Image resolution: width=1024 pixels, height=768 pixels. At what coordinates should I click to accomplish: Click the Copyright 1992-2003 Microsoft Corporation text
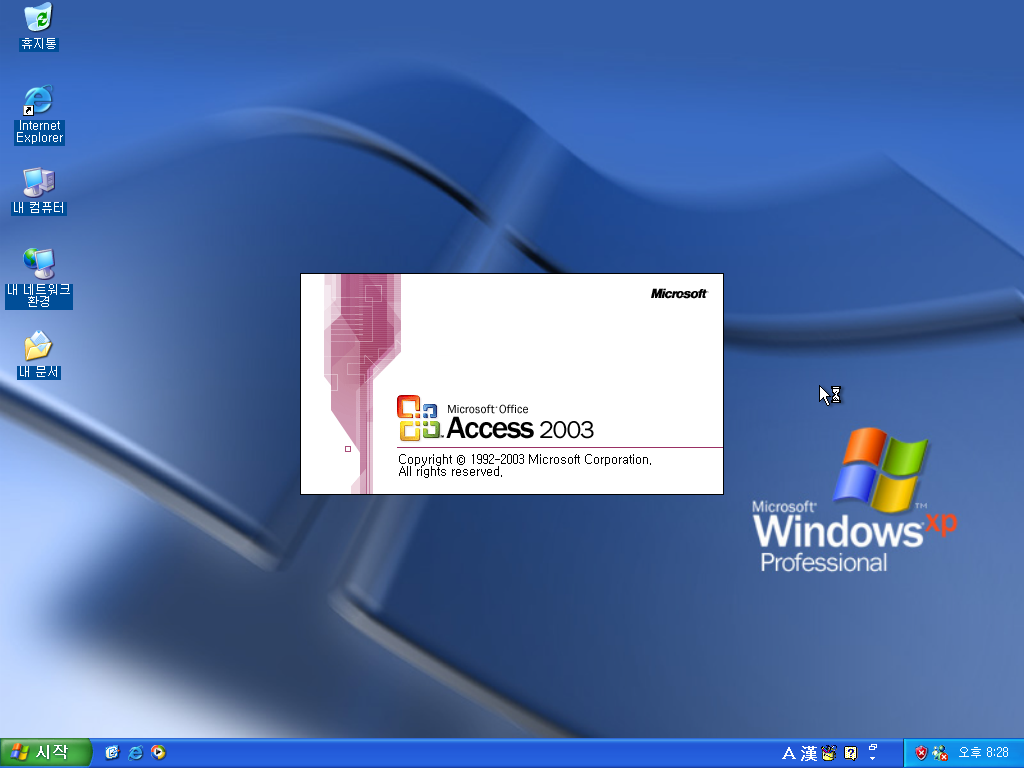[525, 460]
